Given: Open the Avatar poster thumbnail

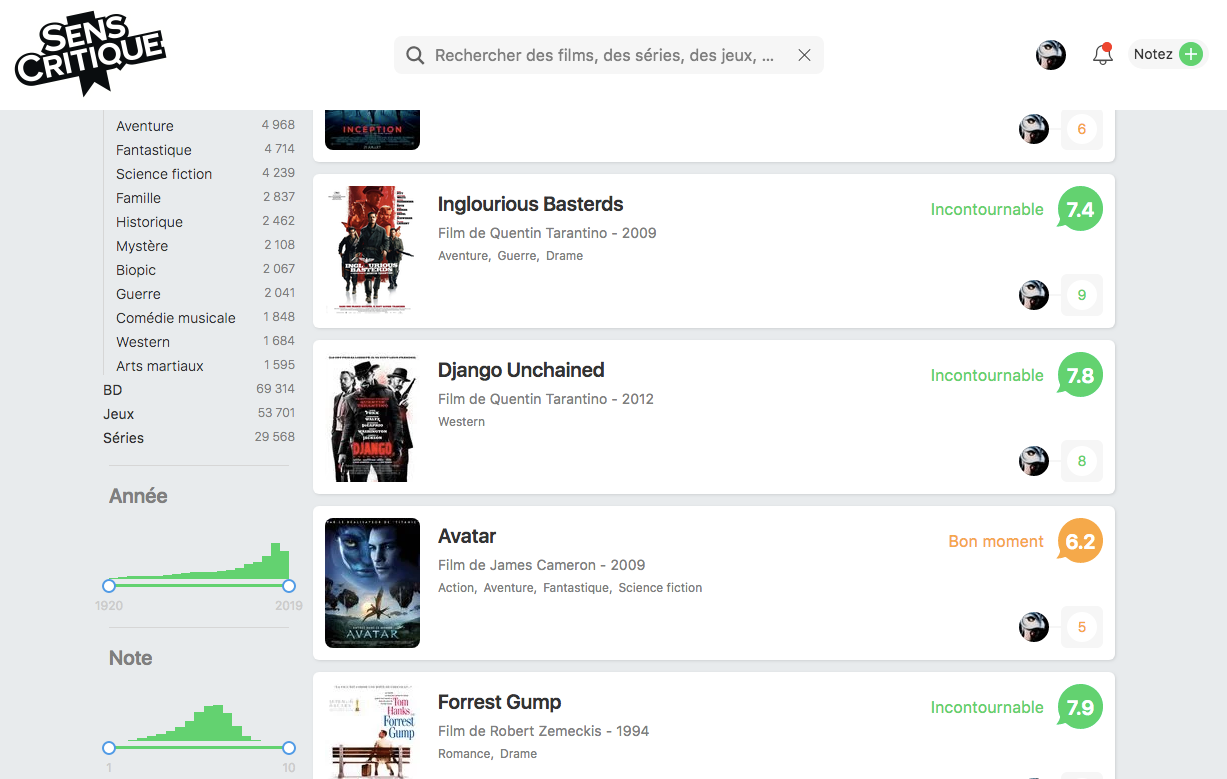Looking at the screenshot, I should [372, 582].
